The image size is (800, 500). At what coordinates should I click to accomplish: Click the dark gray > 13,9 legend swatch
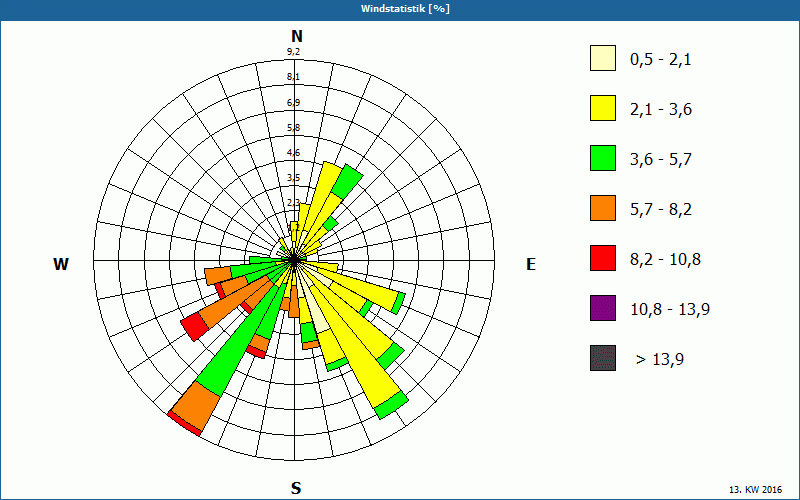point(603,358)
